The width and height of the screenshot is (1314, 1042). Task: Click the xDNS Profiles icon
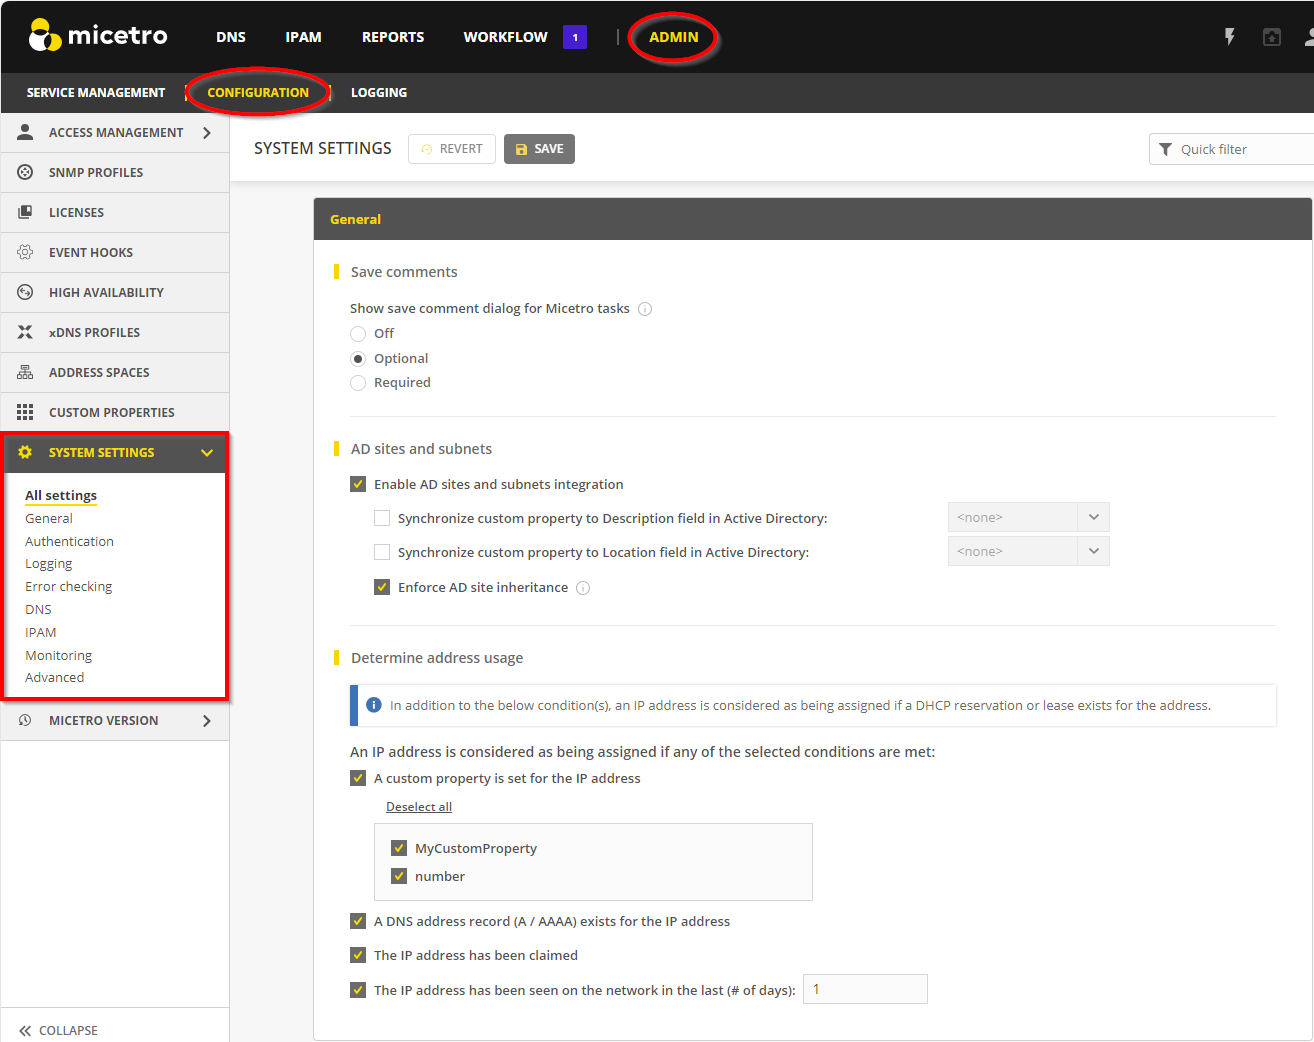coord(25,332)
